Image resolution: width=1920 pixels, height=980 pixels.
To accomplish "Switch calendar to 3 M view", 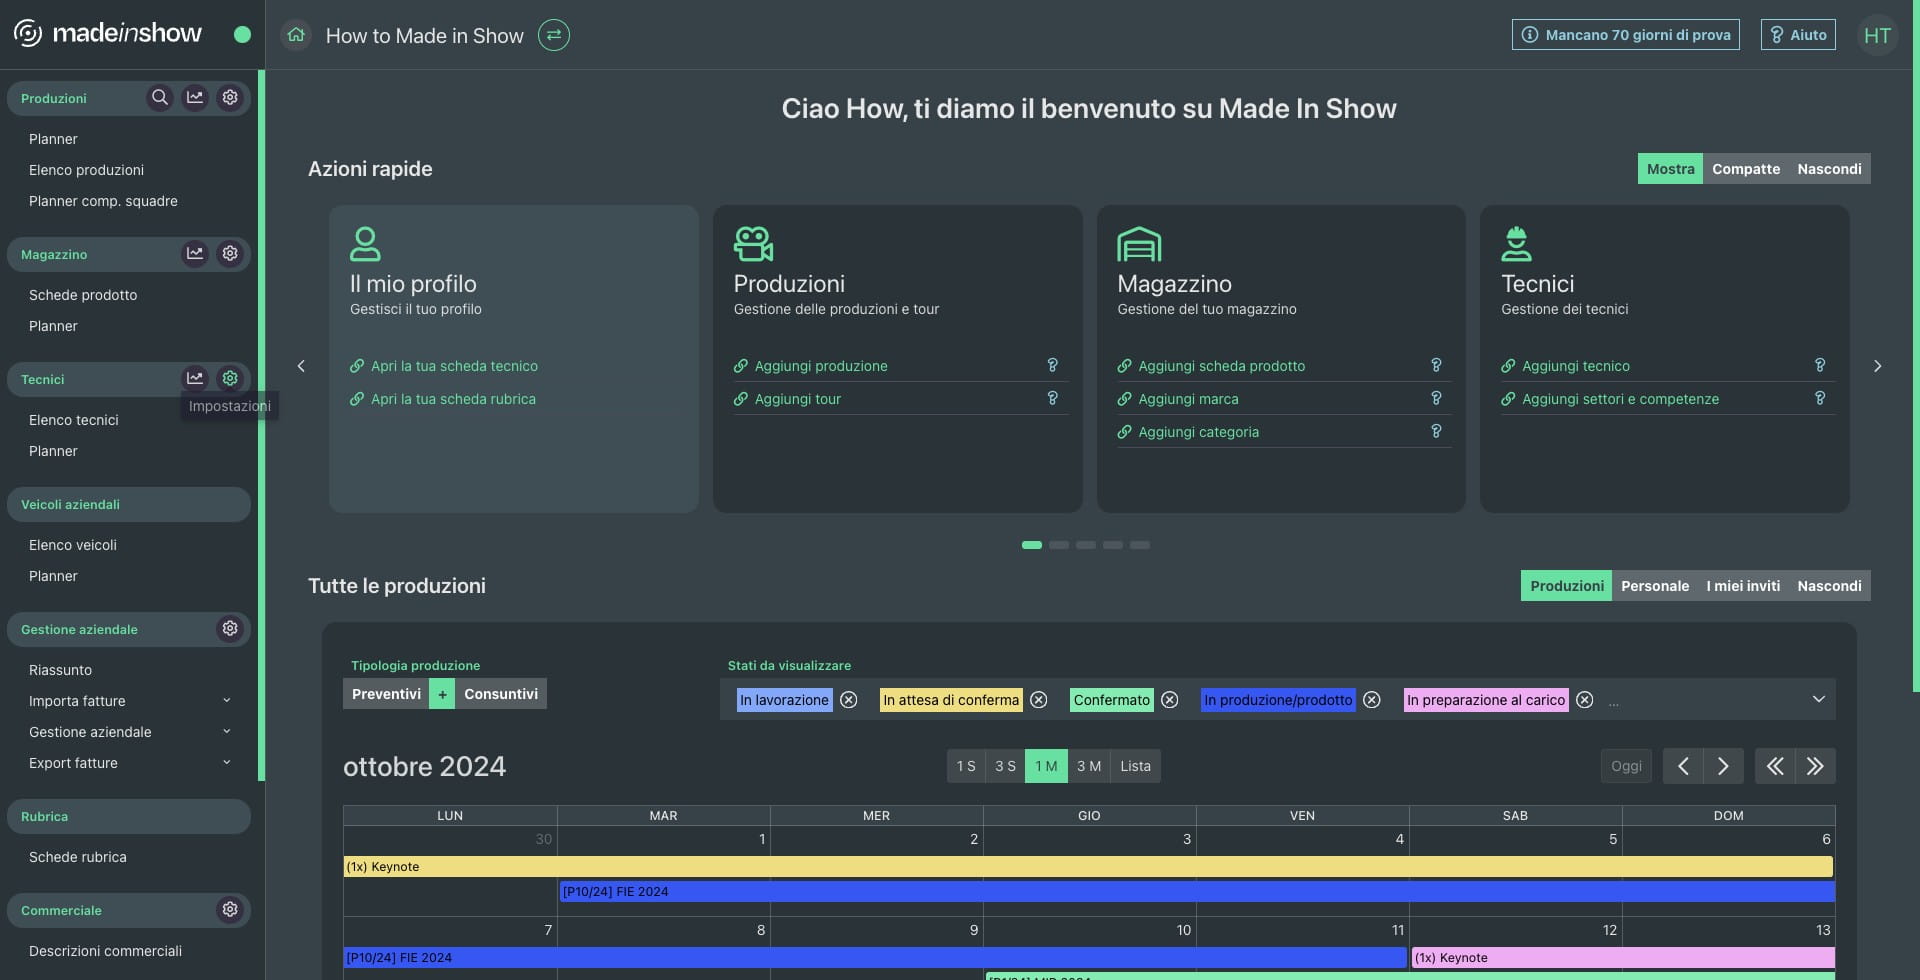I will 1089,766.
